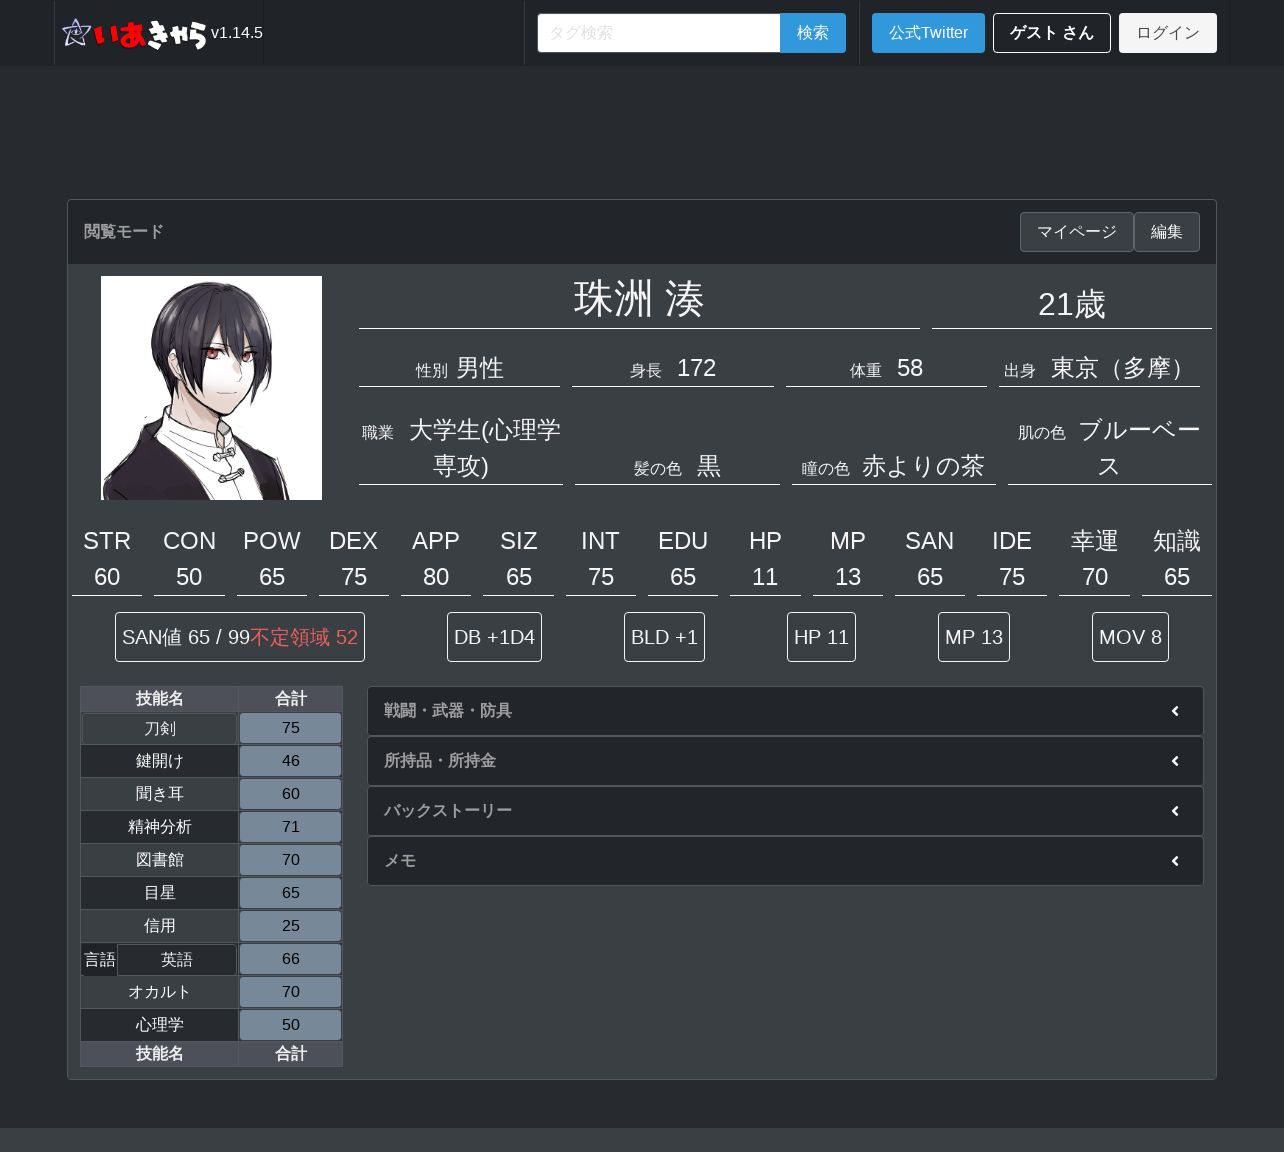Click the 目星 value 65

coord(291,893)
